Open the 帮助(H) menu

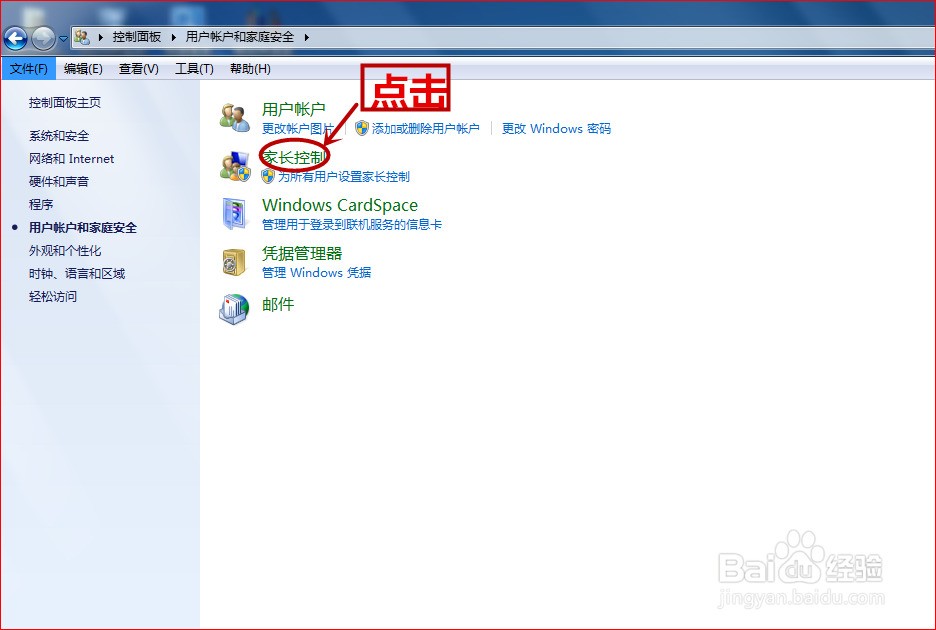(250, 69)
